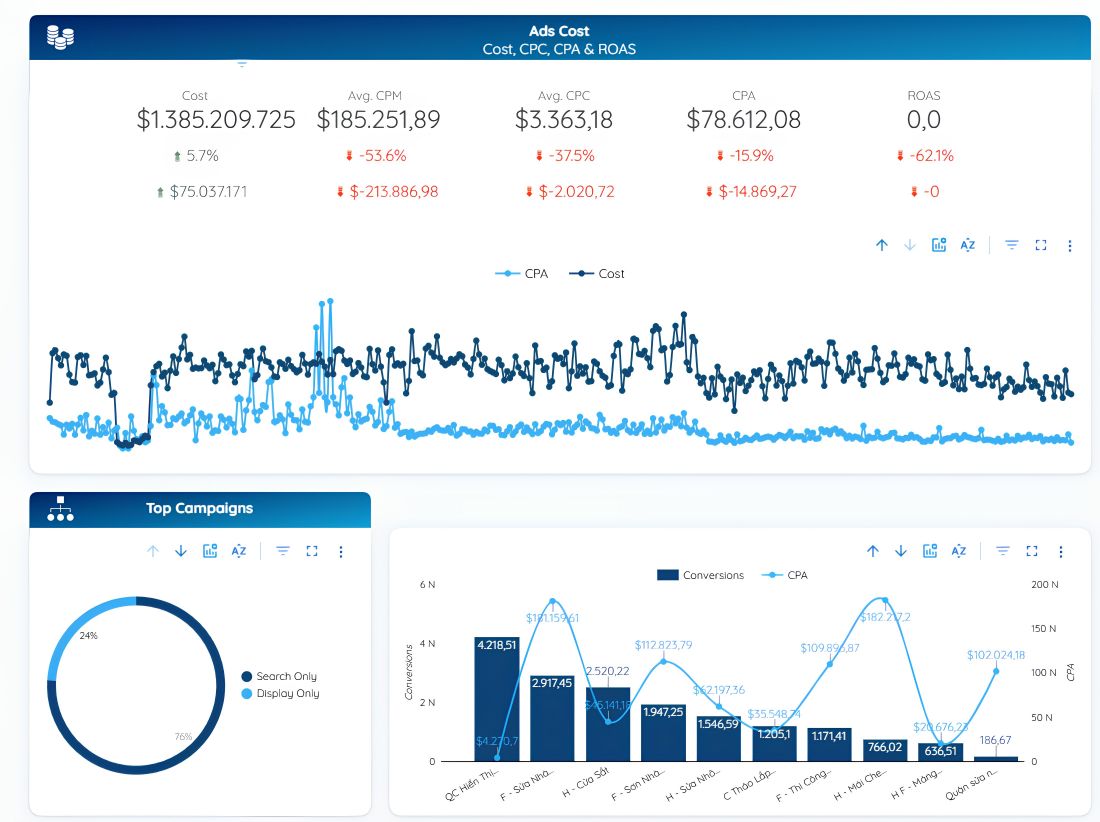The height and width of the screenshot is (822, 1100).
Task: Open the chart options icon on the CPA/Cost line chart
Action: (x=939, y=245)
